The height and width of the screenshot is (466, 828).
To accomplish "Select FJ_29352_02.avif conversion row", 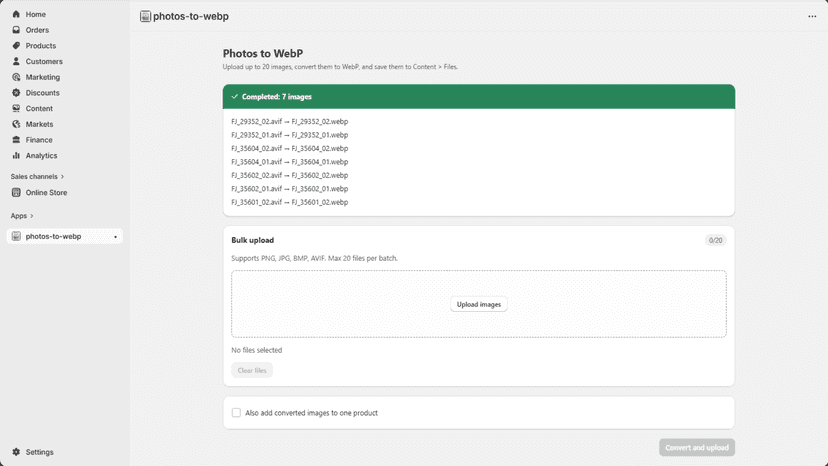I will [x=289, y=122].
